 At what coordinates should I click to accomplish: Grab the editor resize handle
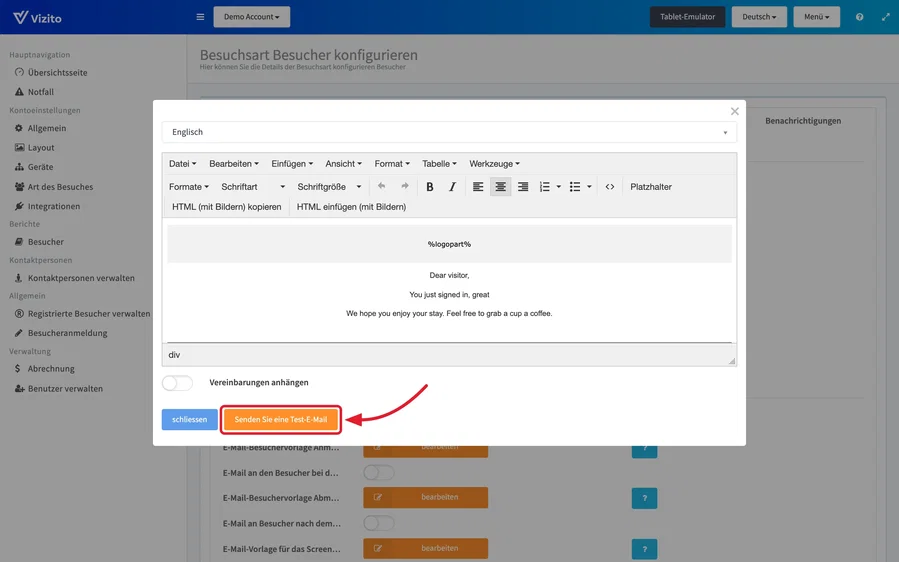pyautogui.click(x=732, y=361)
